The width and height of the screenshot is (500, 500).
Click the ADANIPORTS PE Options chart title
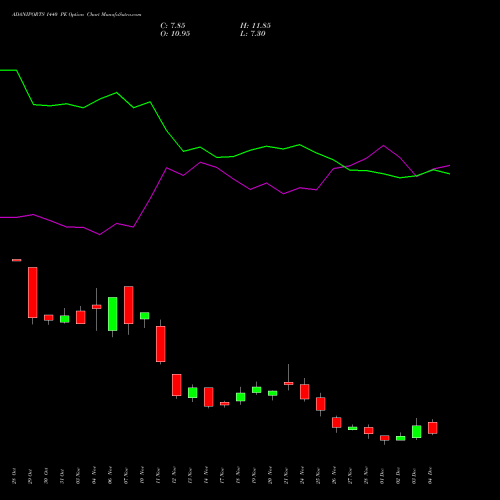[x=76, y=15]
